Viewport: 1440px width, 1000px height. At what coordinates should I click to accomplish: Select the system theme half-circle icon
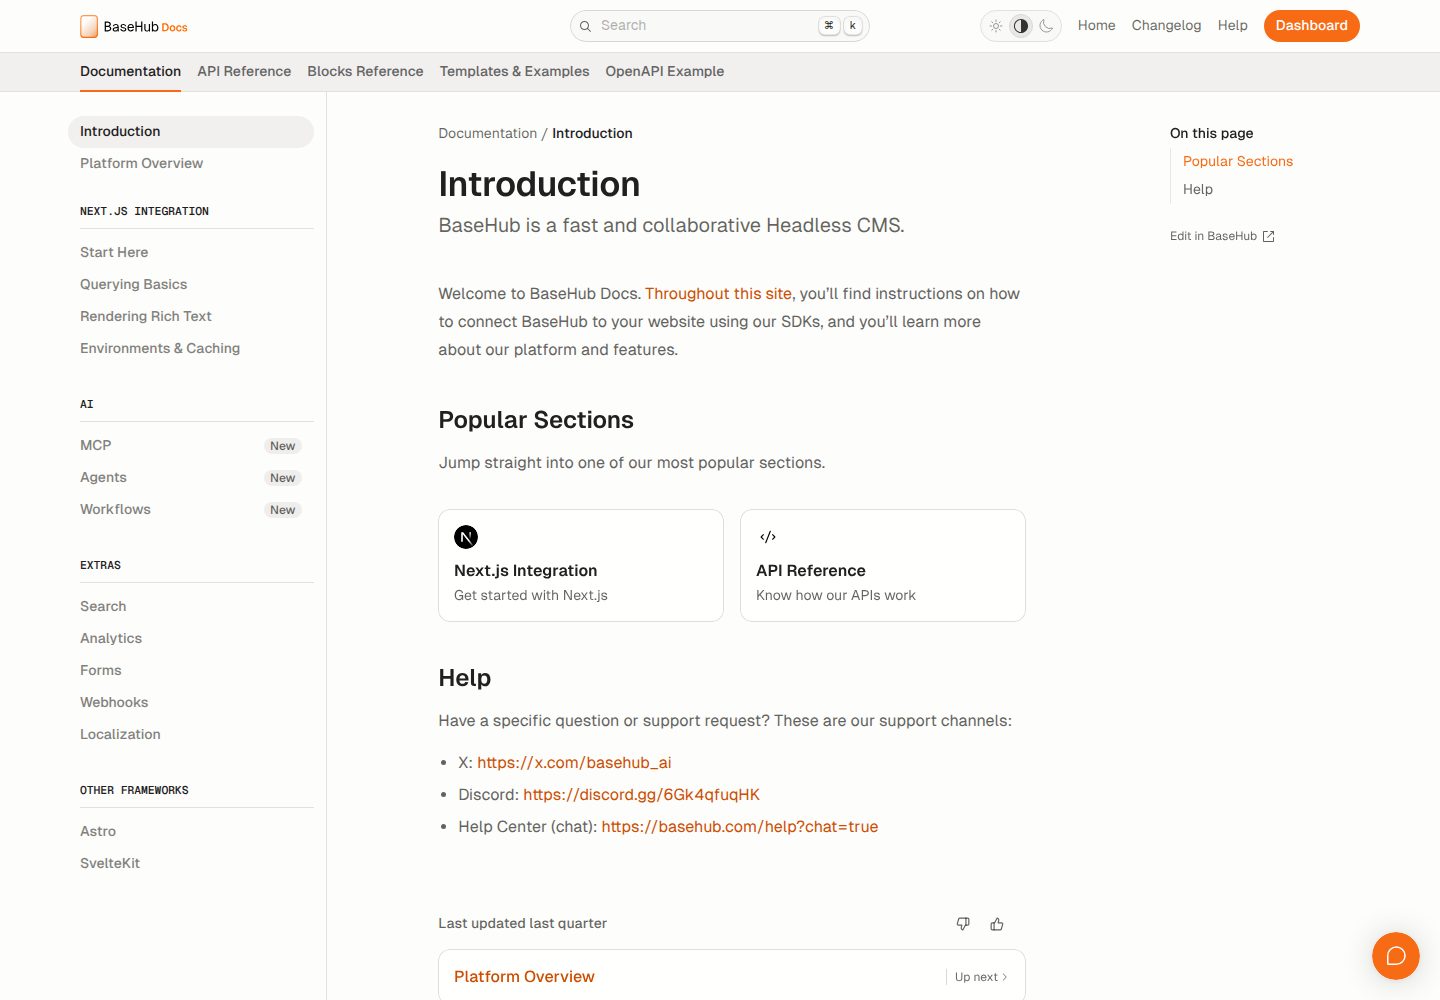(x=1021, y=26)
